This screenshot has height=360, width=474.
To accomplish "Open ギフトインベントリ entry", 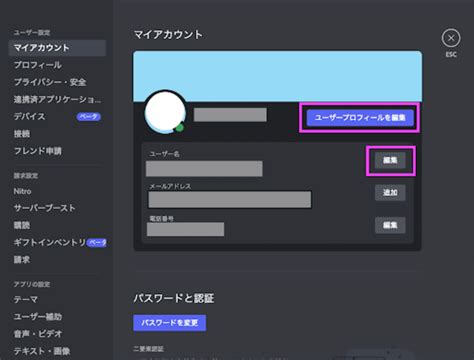I will point(57,243).
